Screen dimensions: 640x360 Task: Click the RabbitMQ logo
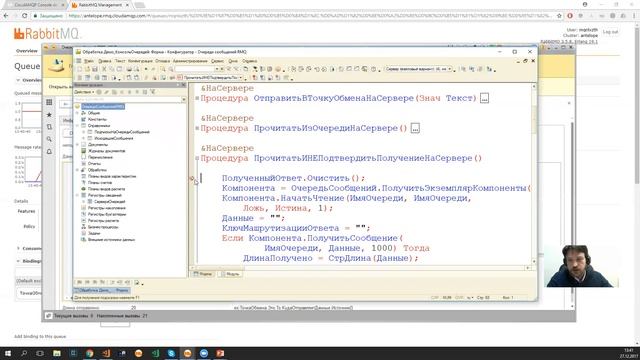point(47,33)
